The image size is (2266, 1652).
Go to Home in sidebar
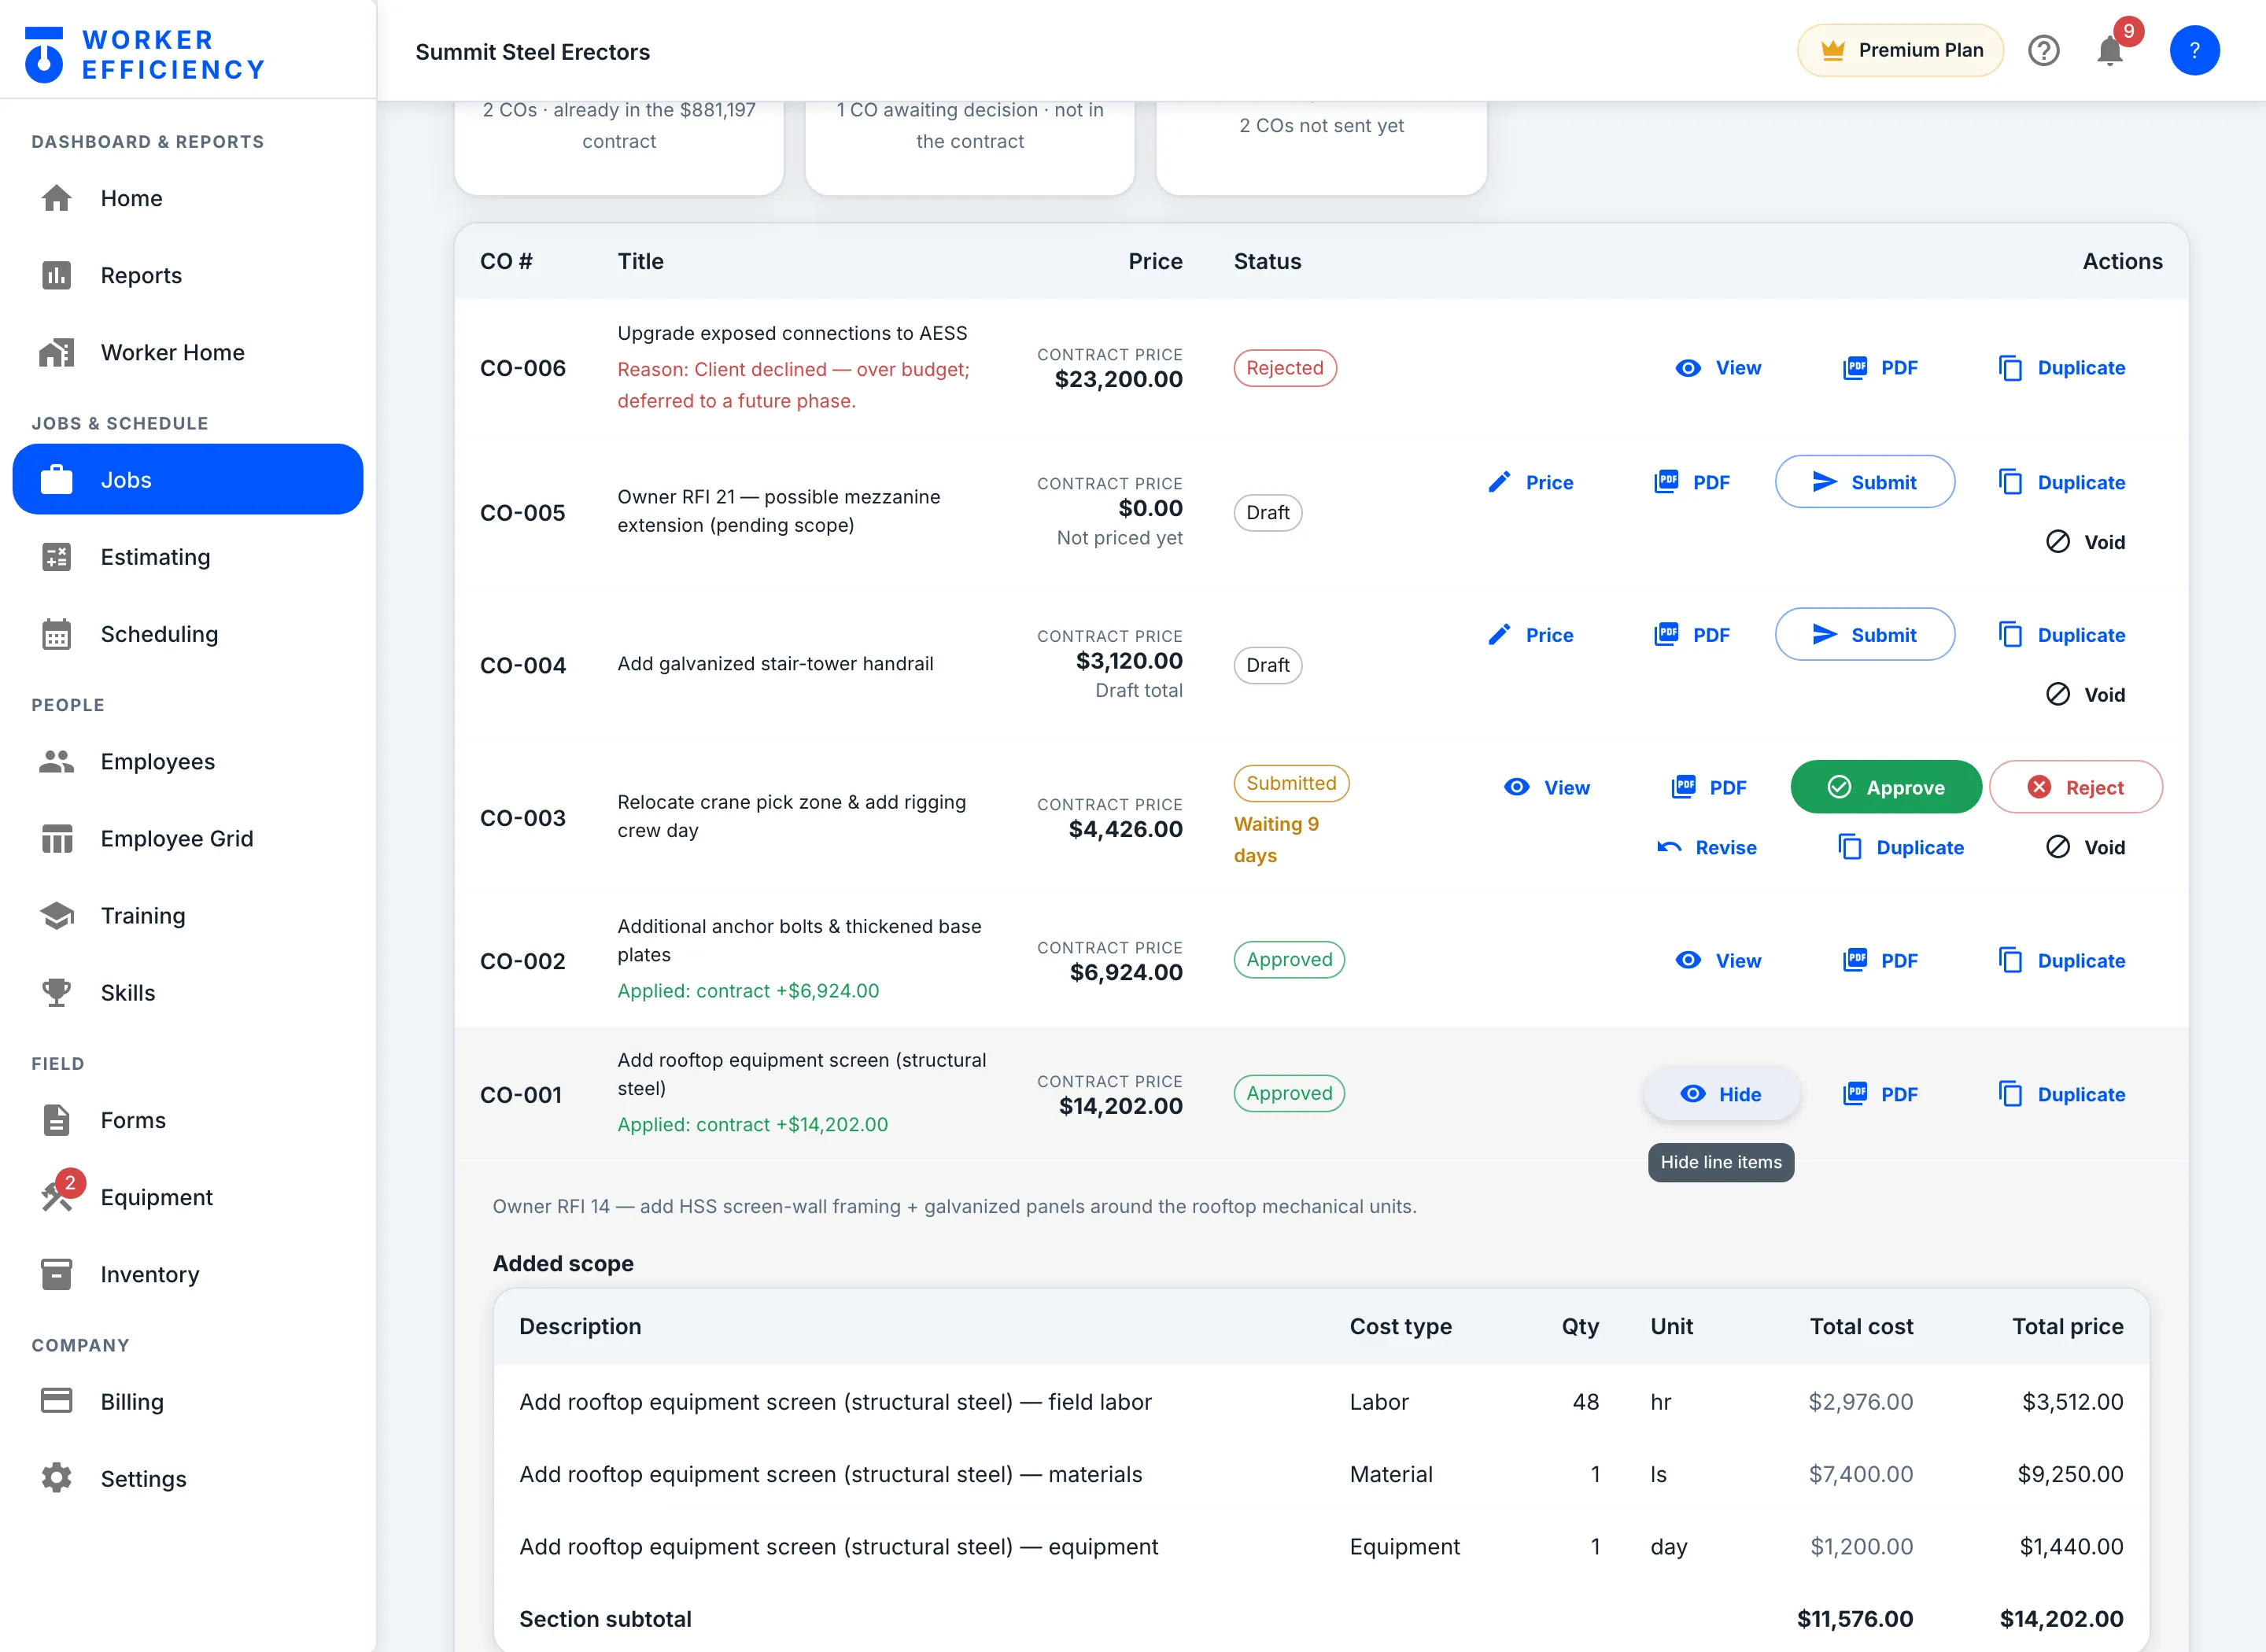click(x=188, y=198)
